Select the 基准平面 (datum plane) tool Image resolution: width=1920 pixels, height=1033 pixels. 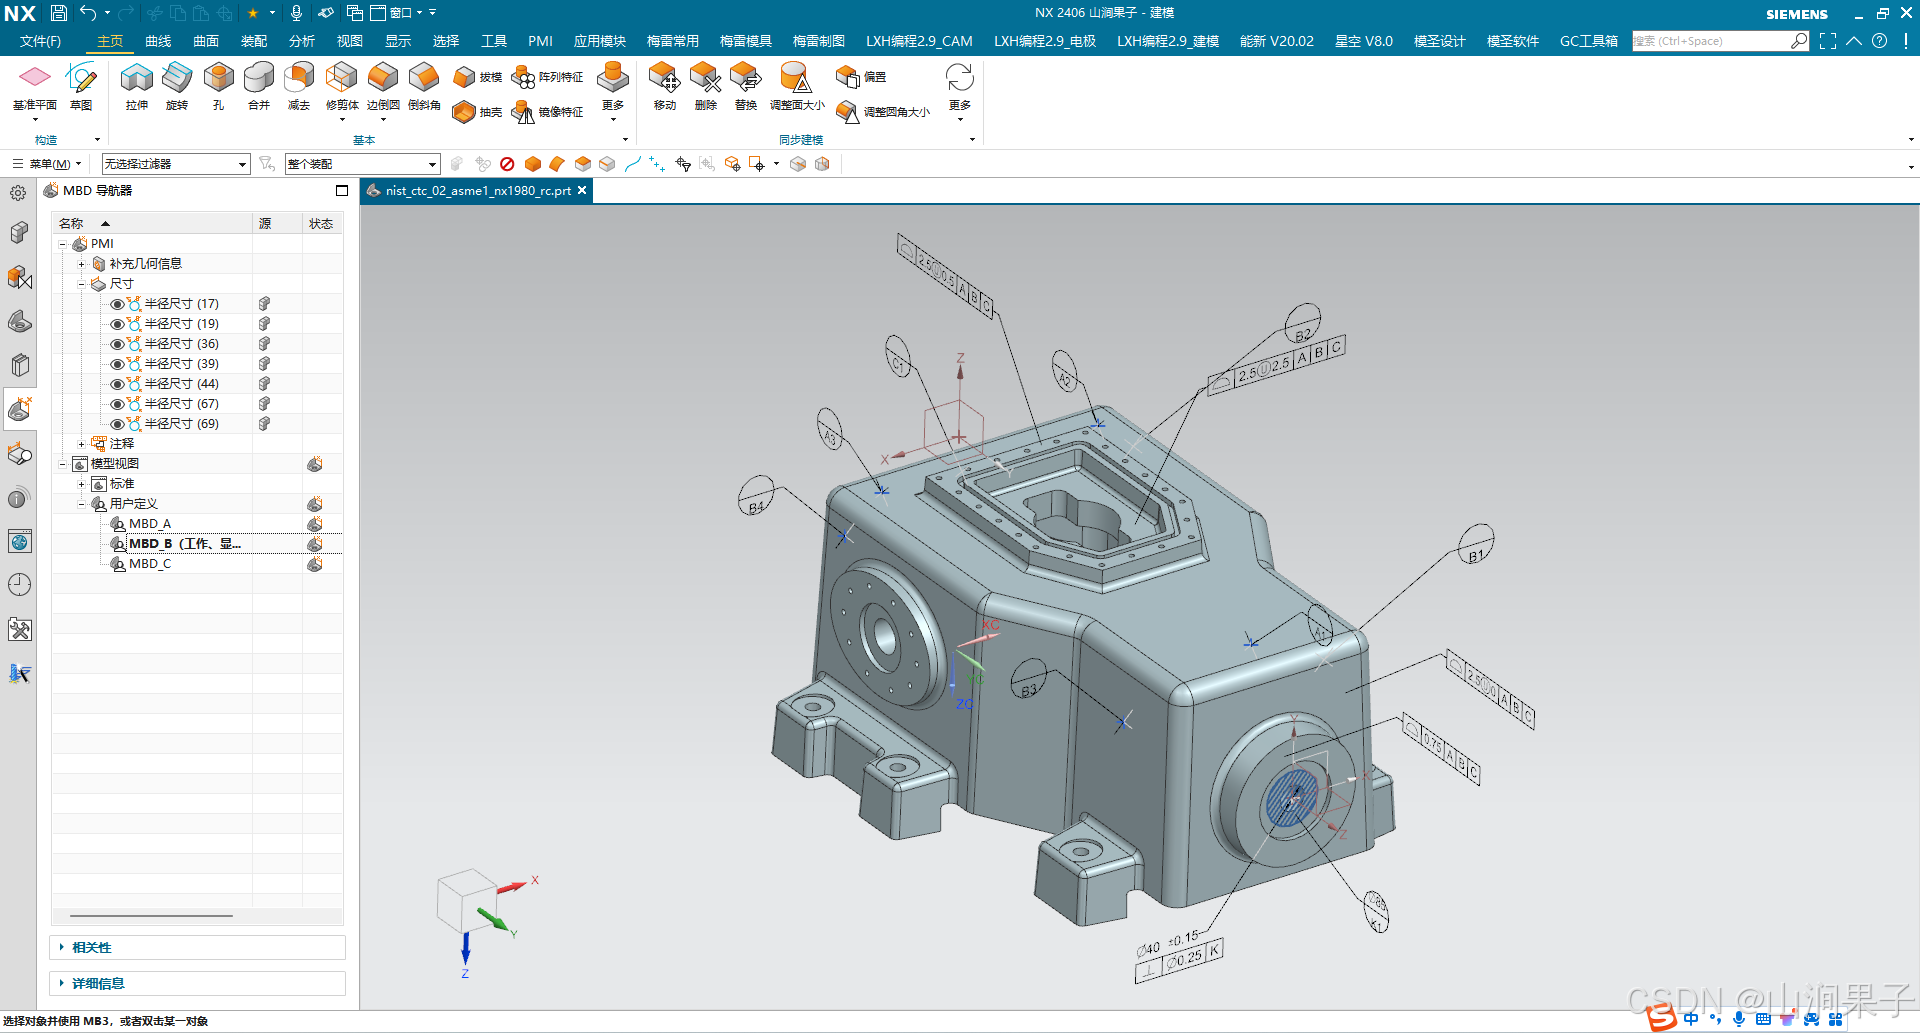35,86
